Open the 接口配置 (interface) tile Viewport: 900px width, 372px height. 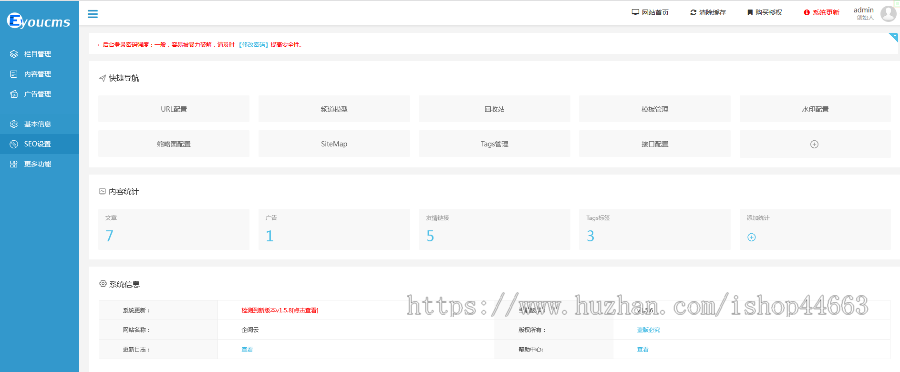655,144
